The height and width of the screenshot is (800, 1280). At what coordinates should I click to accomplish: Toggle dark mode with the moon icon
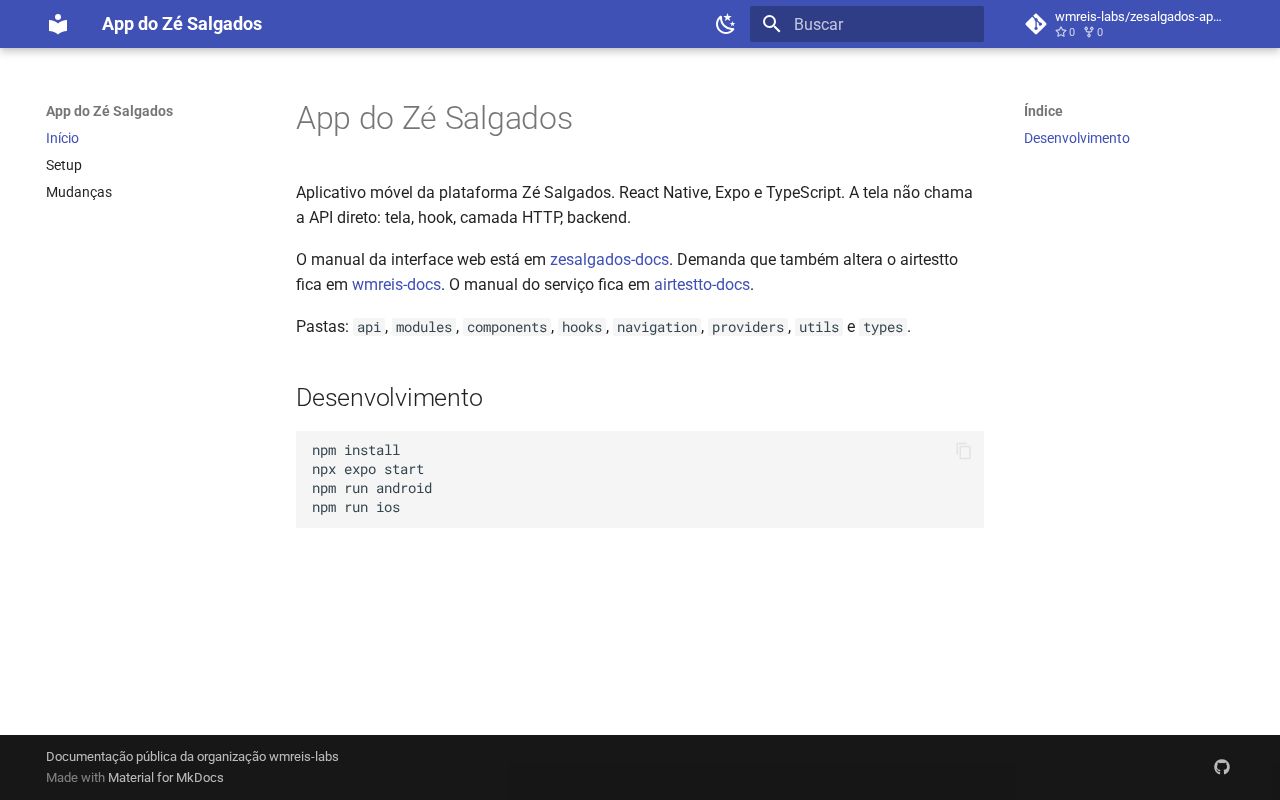(726, 24)
